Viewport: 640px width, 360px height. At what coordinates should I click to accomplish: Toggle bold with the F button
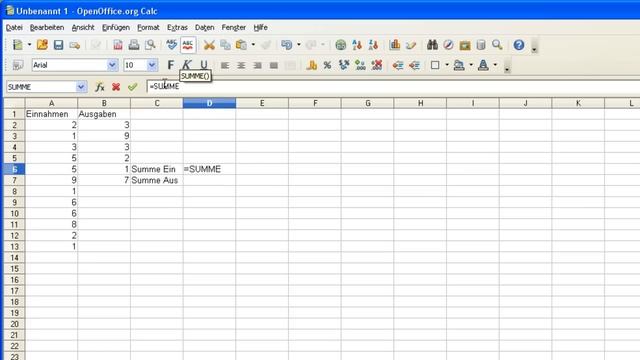coord(171,65)
